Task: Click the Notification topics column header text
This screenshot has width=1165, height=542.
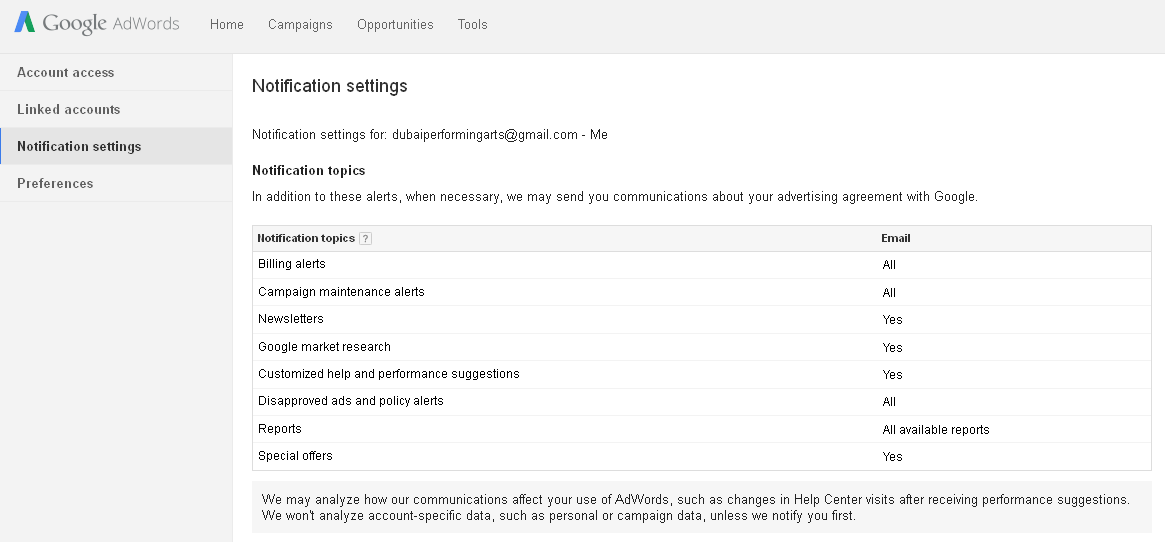Action: point(306,239)
